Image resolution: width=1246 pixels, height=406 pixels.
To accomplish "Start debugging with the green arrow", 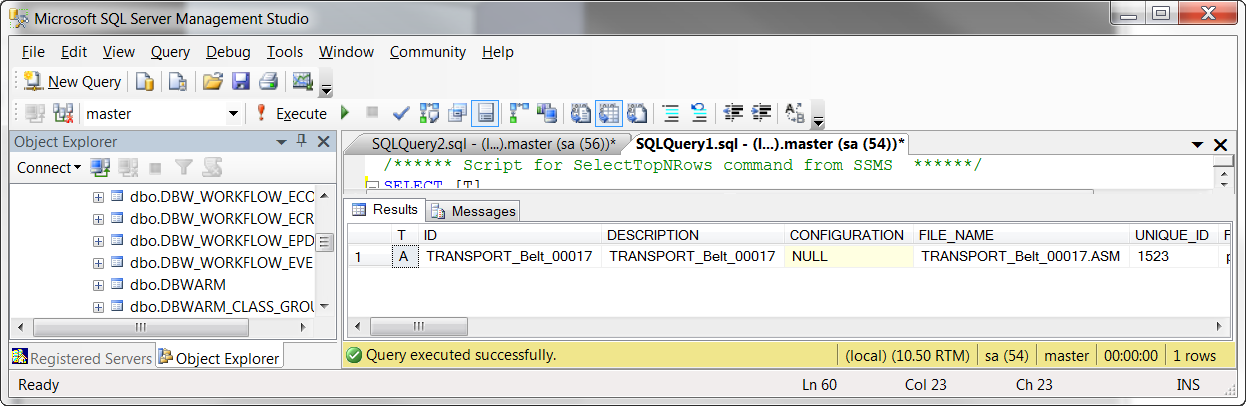I will [x=345, y=113].
